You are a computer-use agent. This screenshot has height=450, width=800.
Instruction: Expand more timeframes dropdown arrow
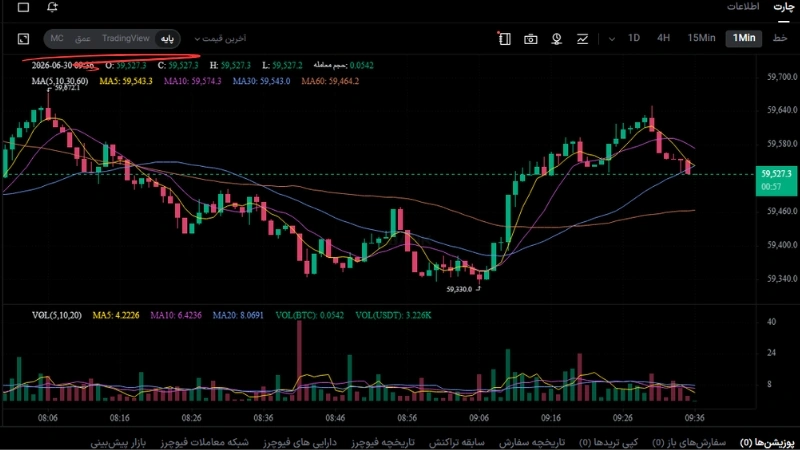click(612, 39)
